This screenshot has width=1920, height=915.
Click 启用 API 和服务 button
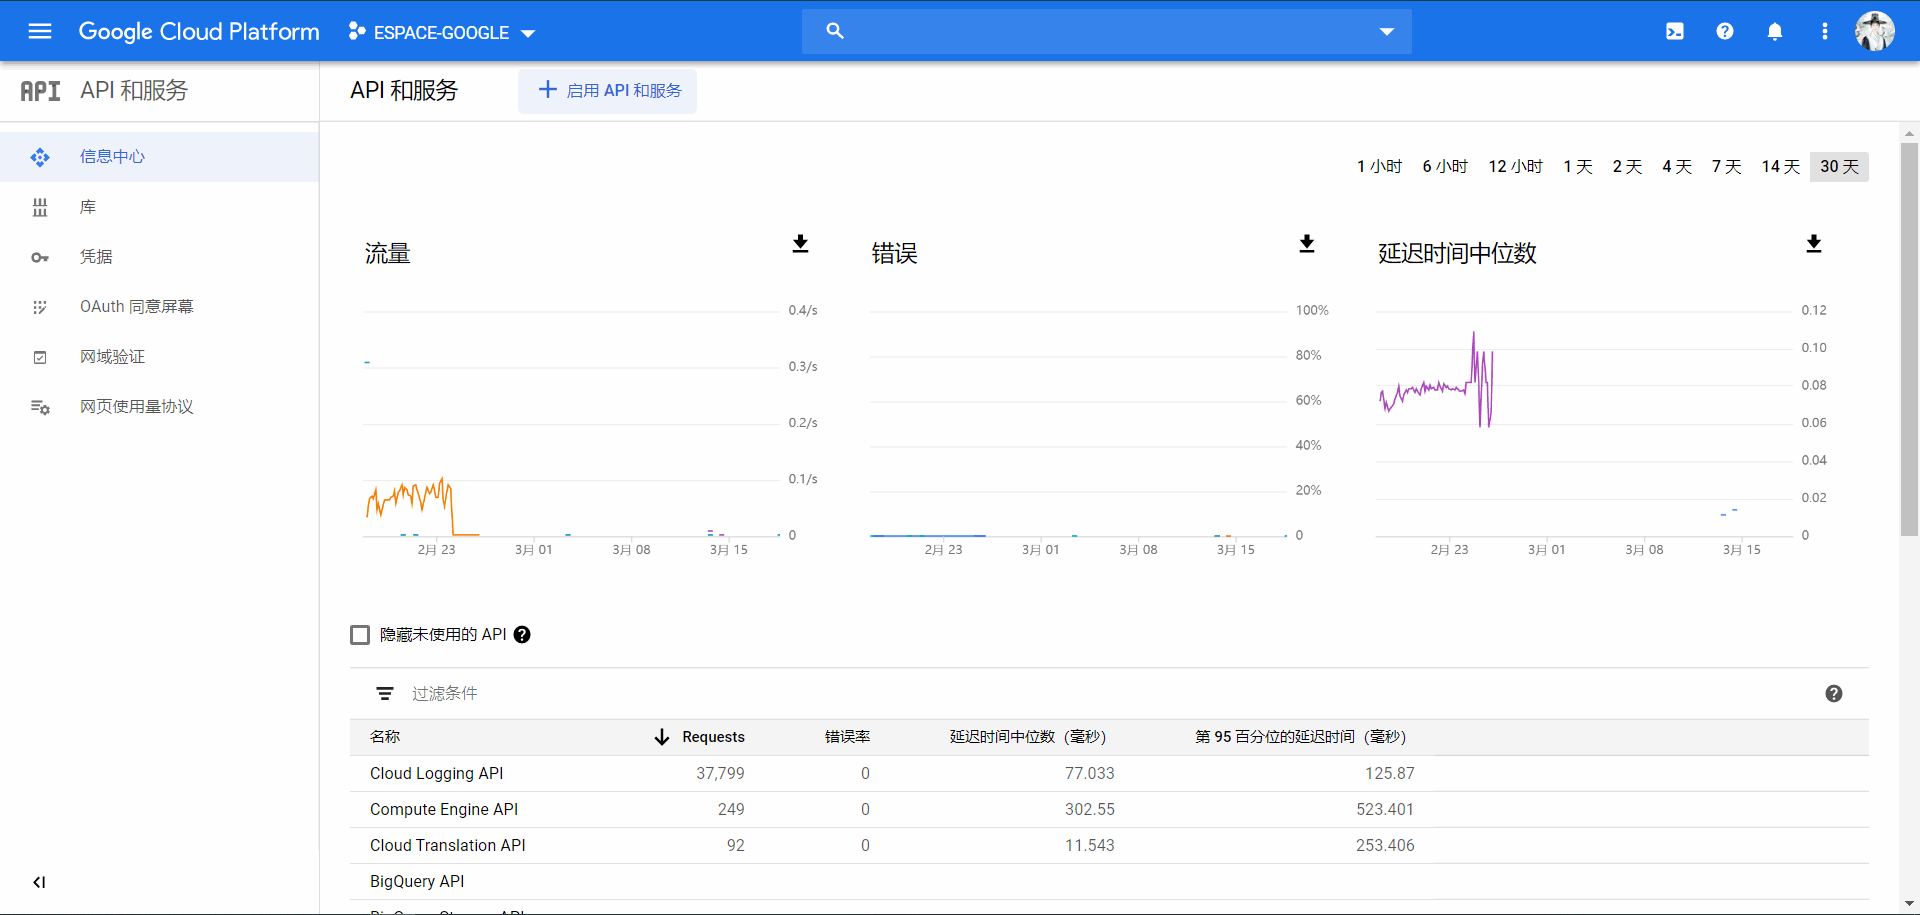[x=608, y=91]
